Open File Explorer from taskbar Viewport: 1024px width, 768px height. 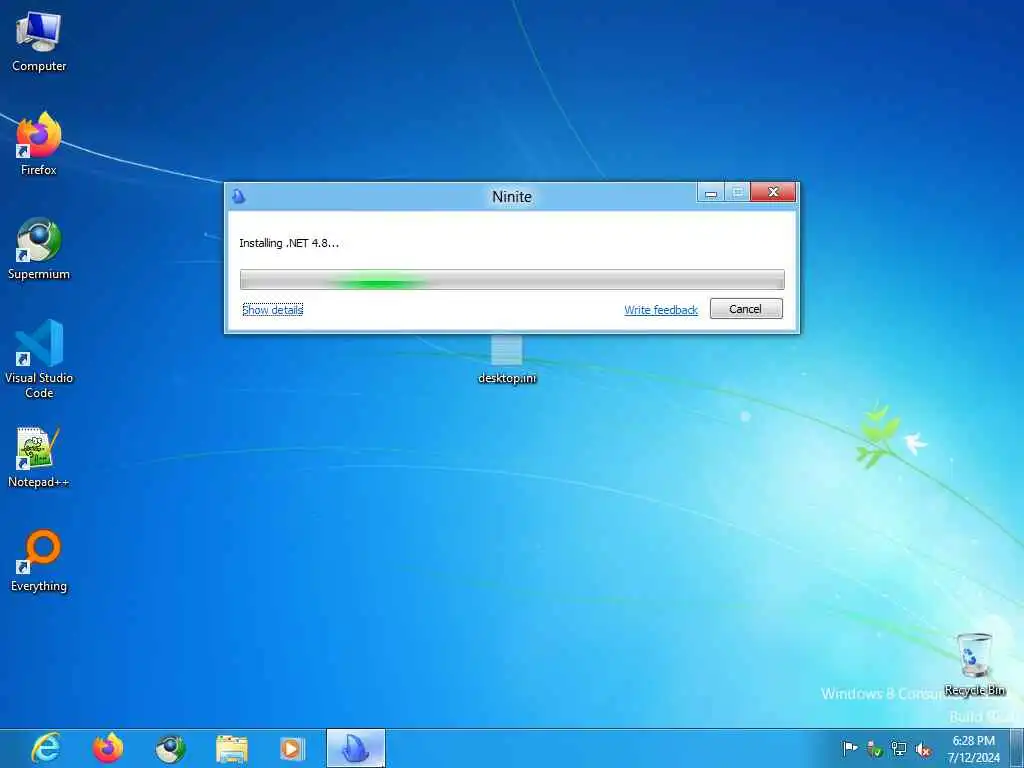pyautogui.click(x=232, y=748)
